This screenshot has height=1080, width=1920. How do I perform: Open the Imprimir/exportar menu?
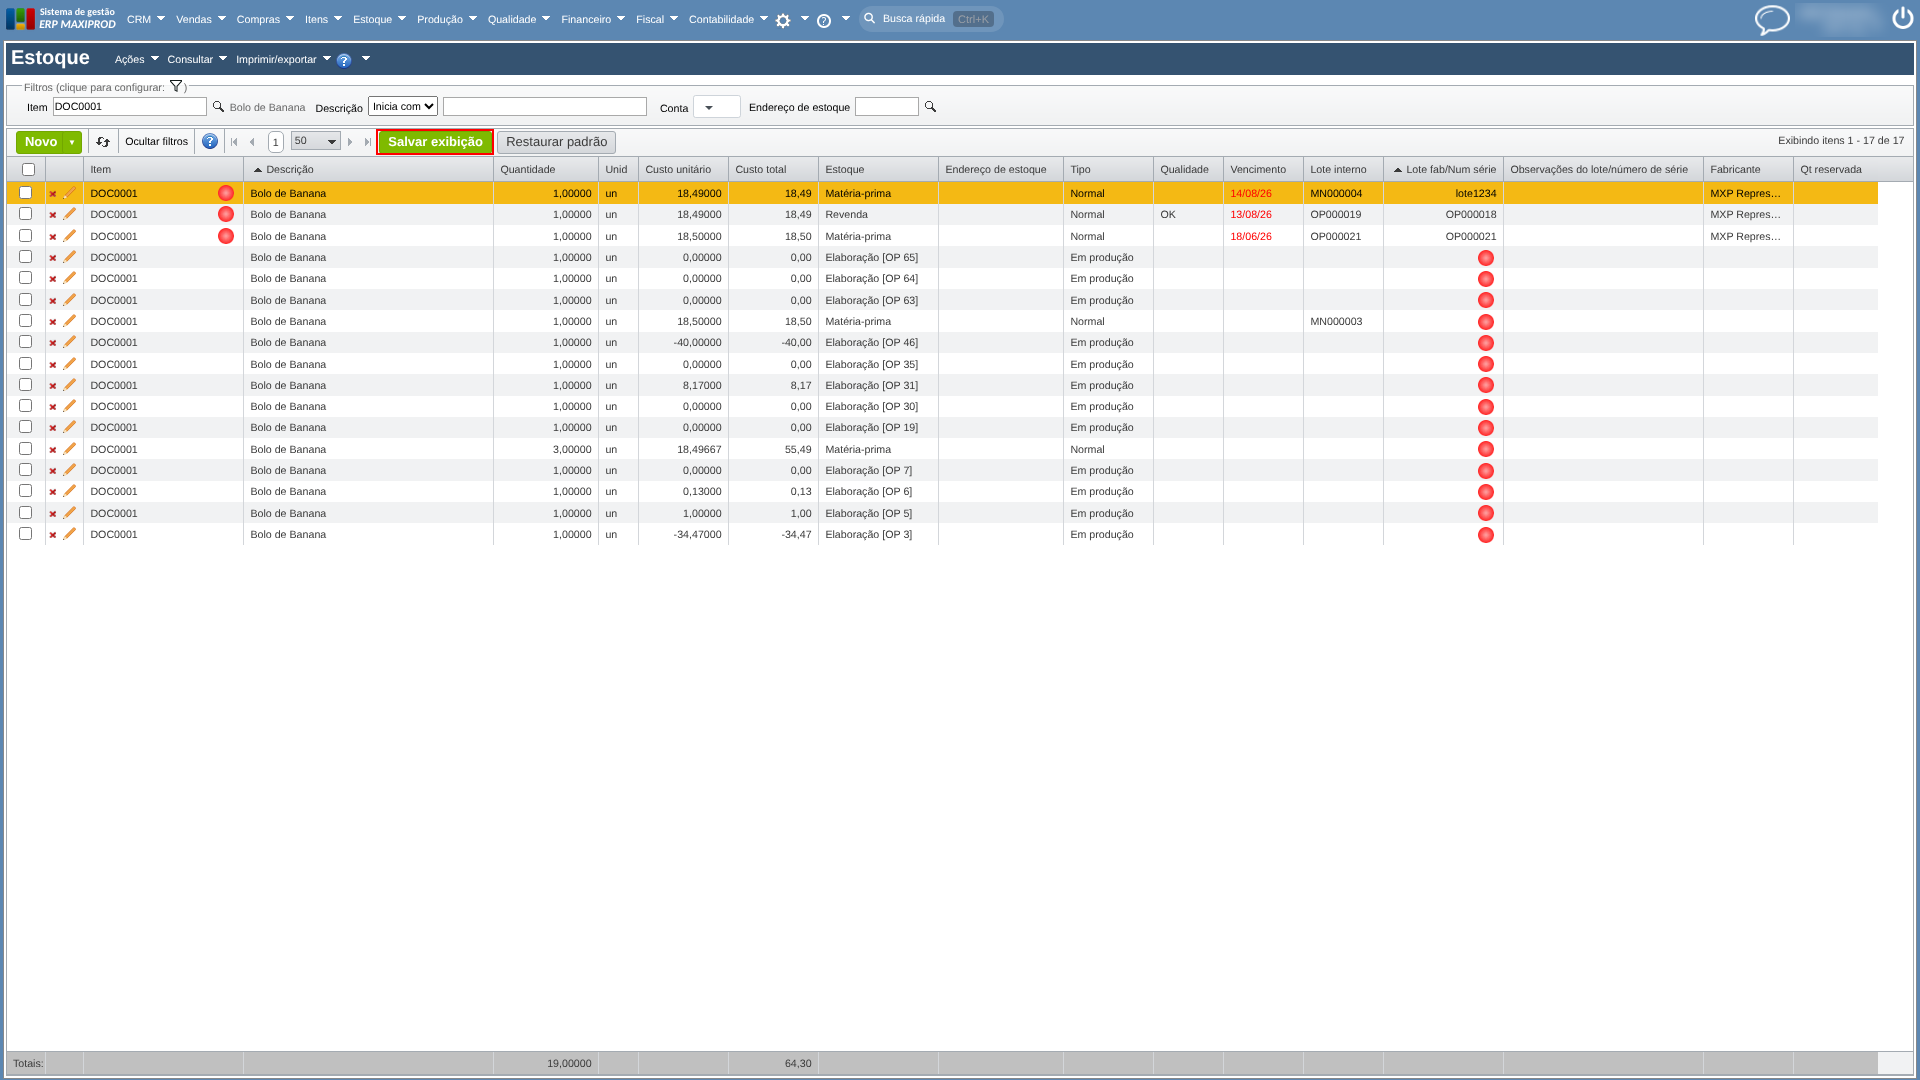pyautogui.click(x=283, y=59)
